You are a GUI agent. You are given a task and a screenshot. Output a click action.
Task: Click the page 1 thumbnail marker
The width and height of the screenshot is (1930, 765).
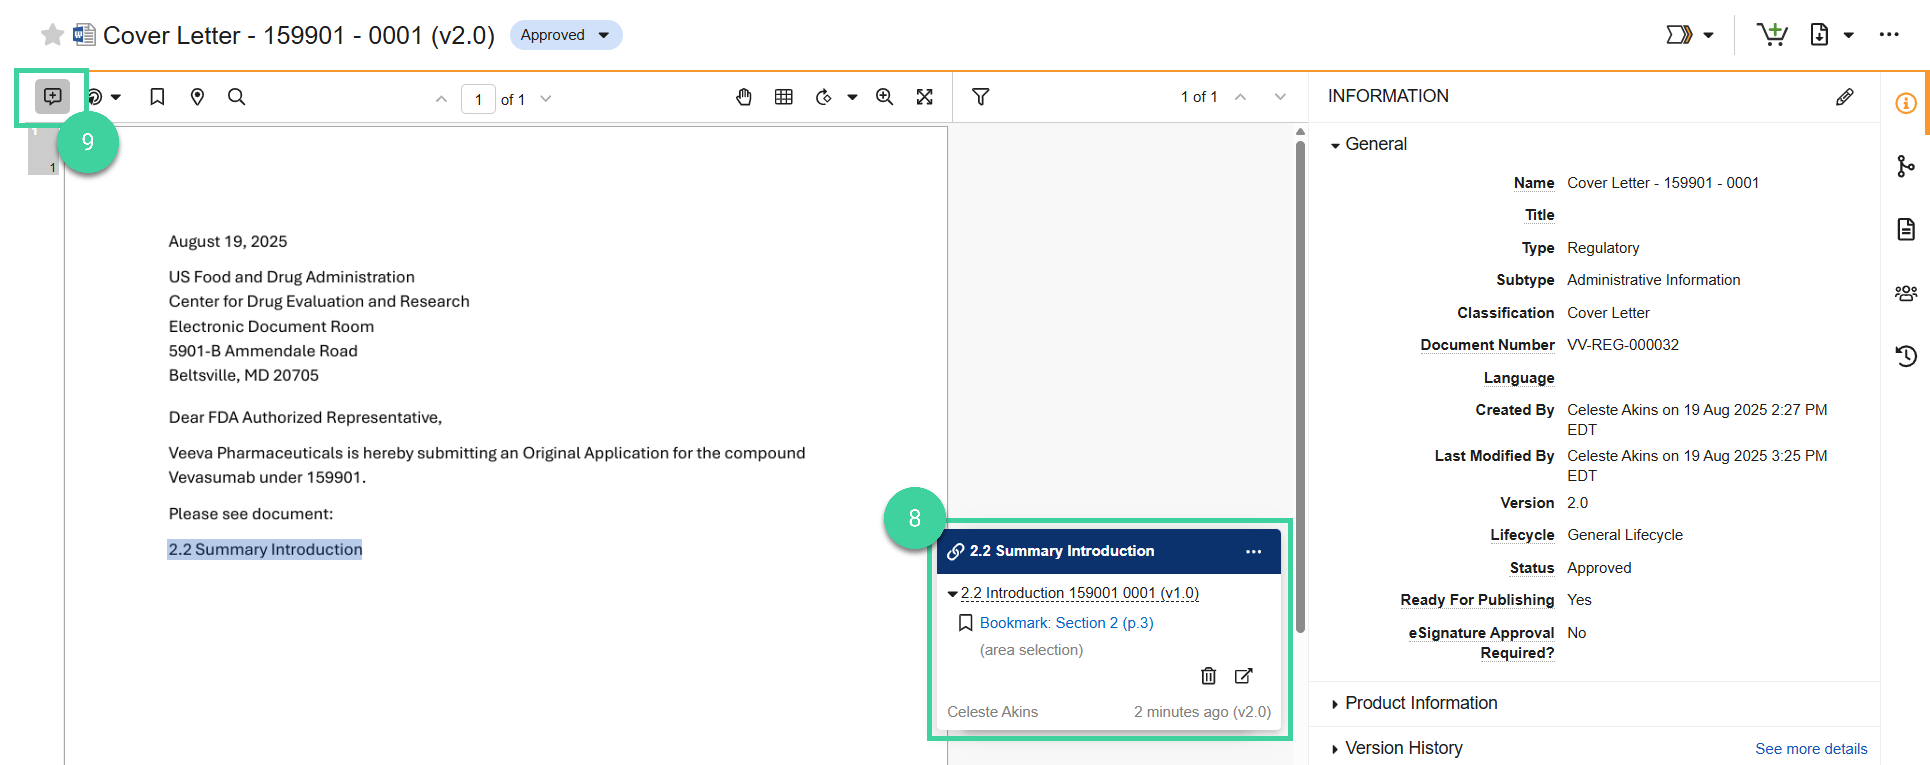pos(44,150)
